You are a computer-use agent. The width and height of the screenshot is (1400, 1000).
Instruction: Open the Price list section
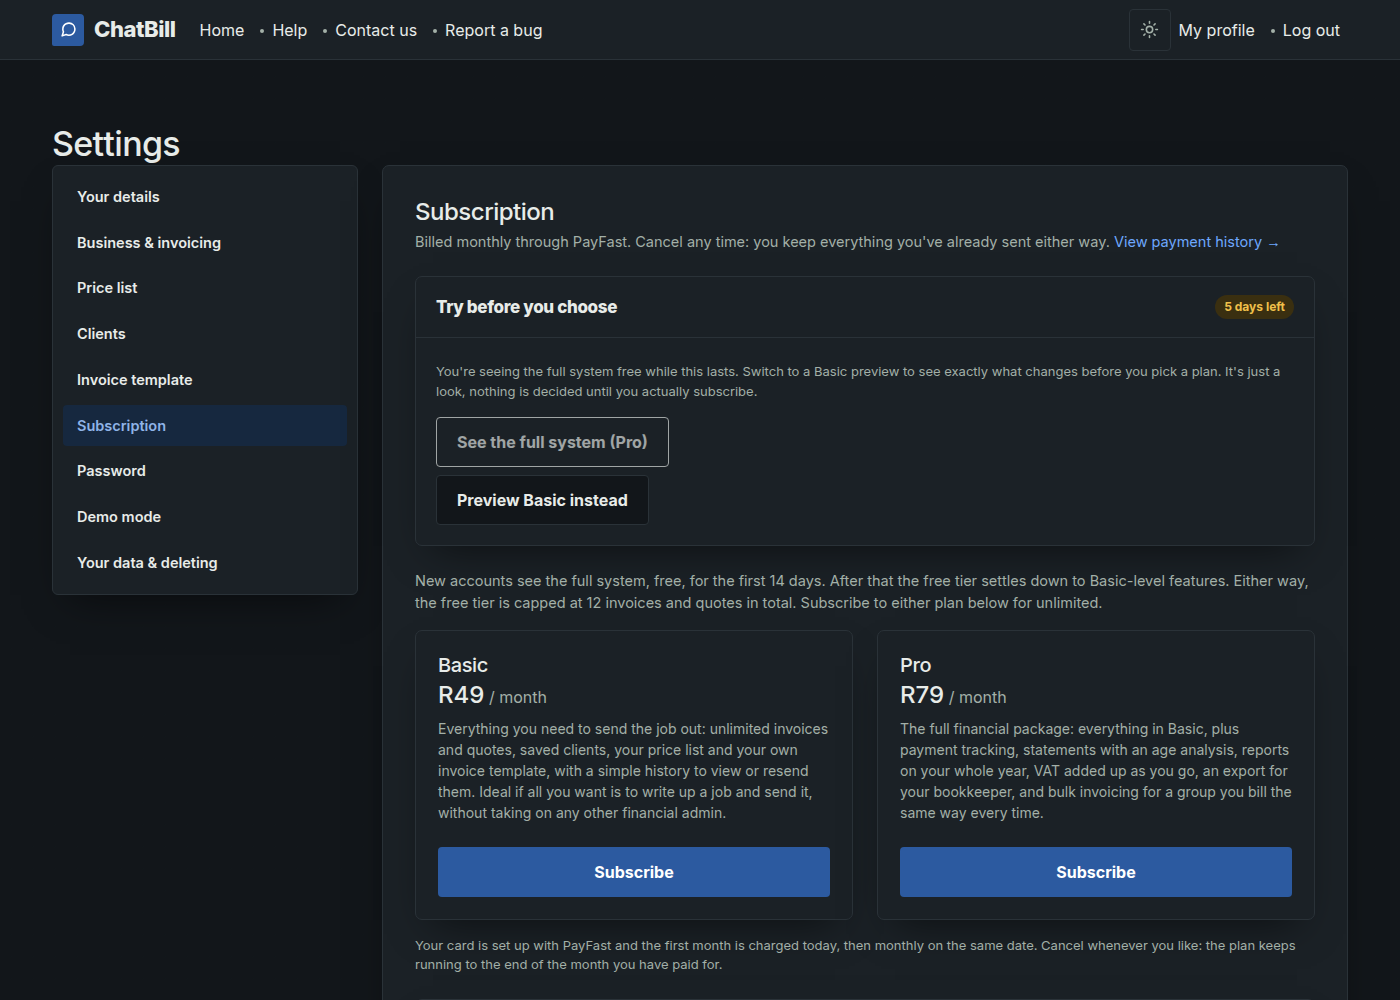[x=205, y=288]
